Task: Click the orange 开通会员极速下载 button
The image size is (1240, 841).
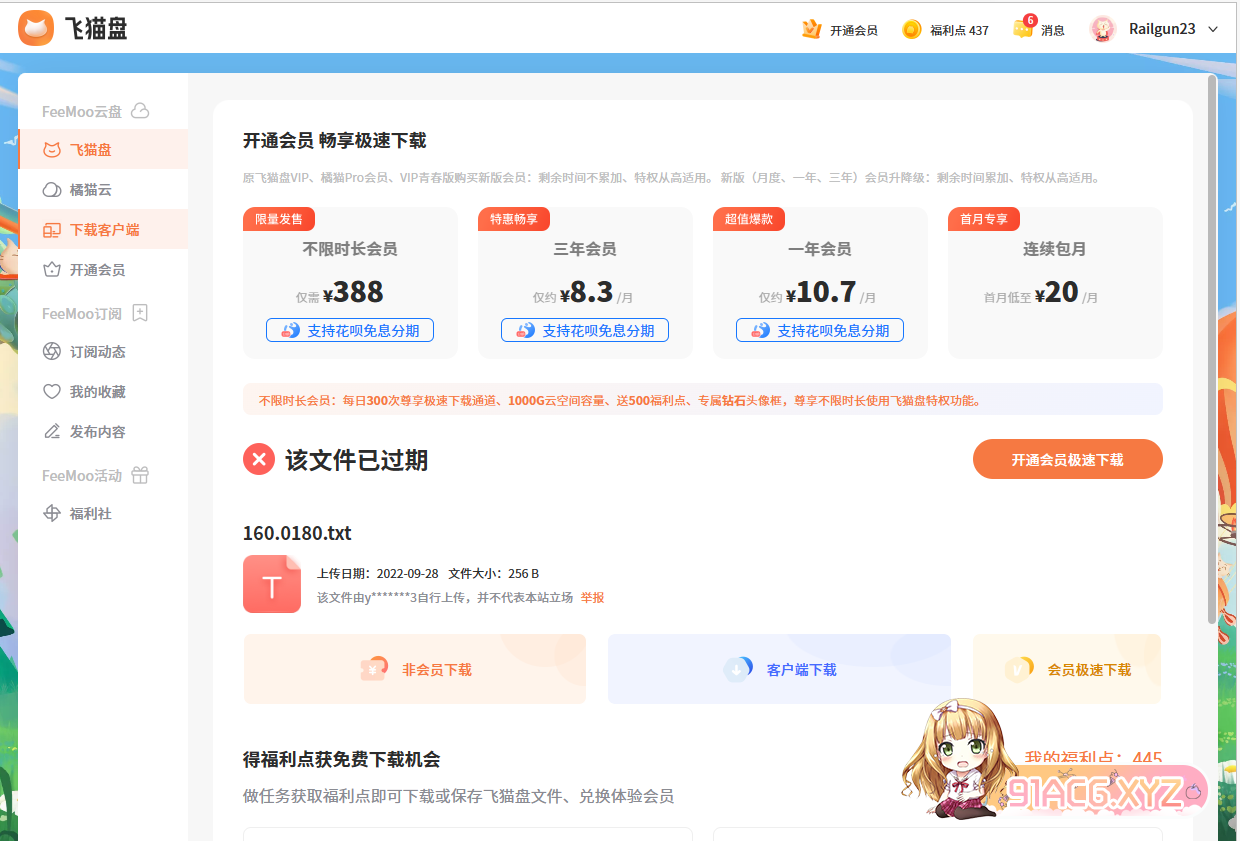Action: click(1067, 459)
